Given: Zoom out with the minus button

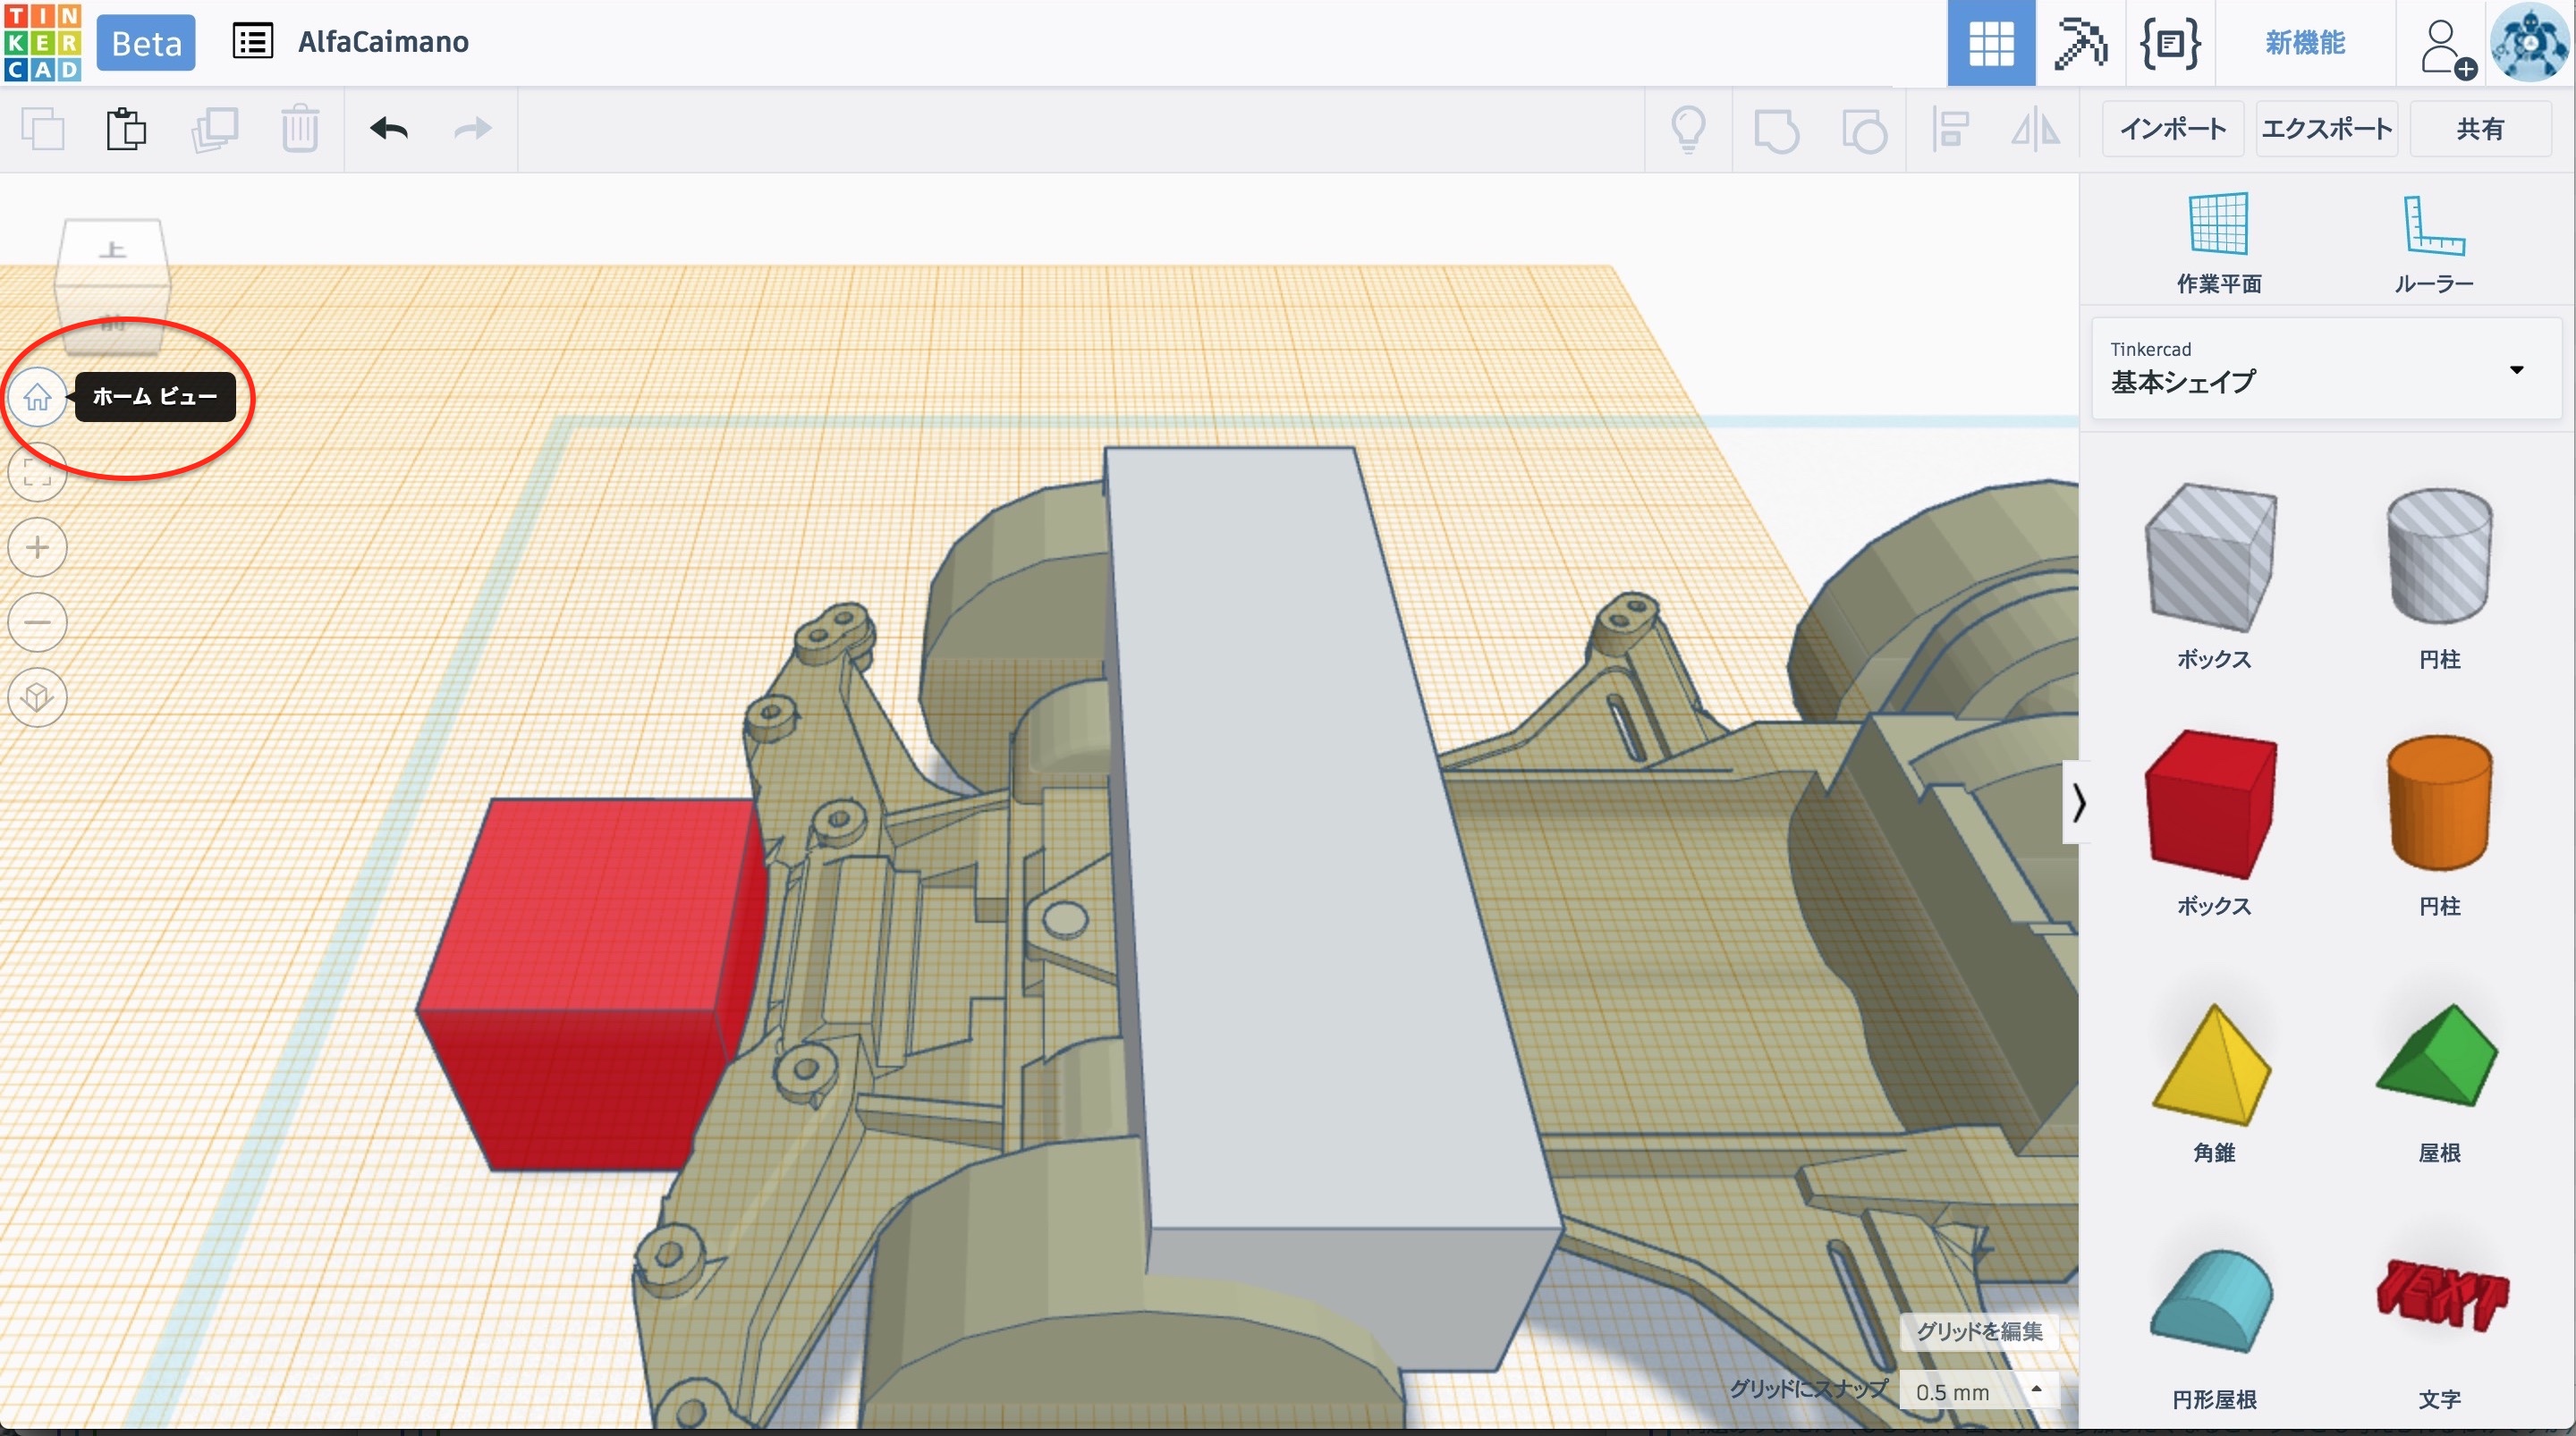Looking at the screenshot, I should click(38, 623).
